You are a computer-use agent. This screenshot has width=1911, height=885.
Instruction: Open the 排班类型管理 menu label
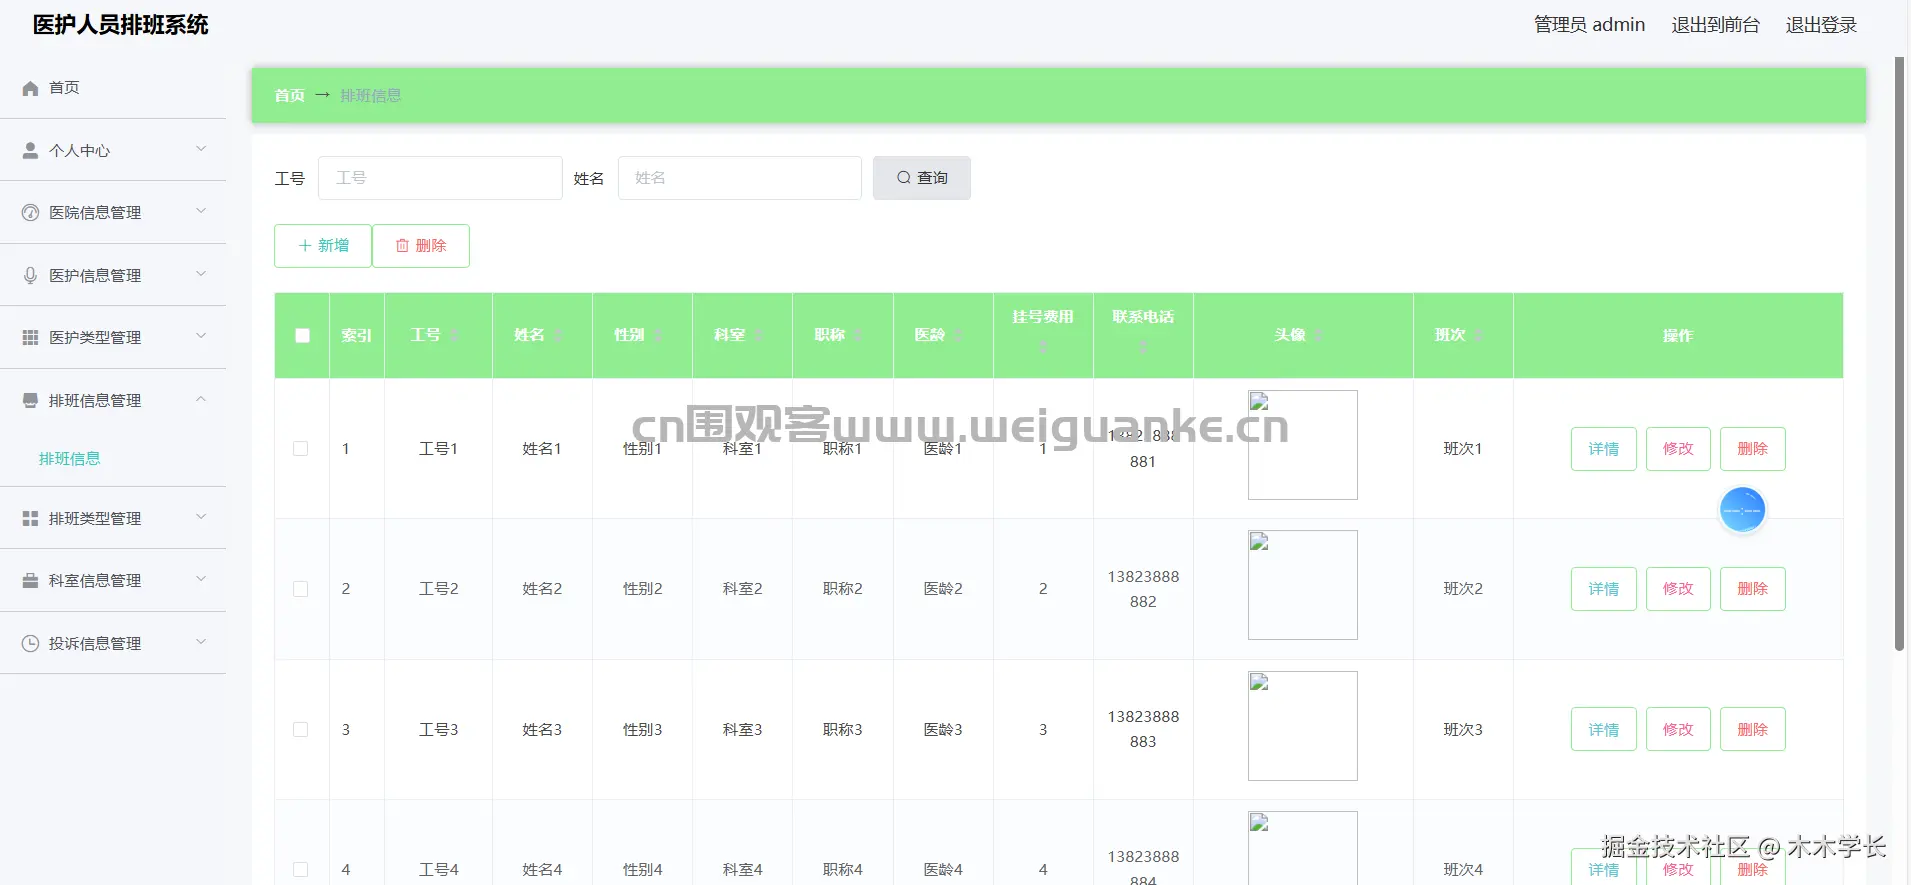(x=95, y=519)
